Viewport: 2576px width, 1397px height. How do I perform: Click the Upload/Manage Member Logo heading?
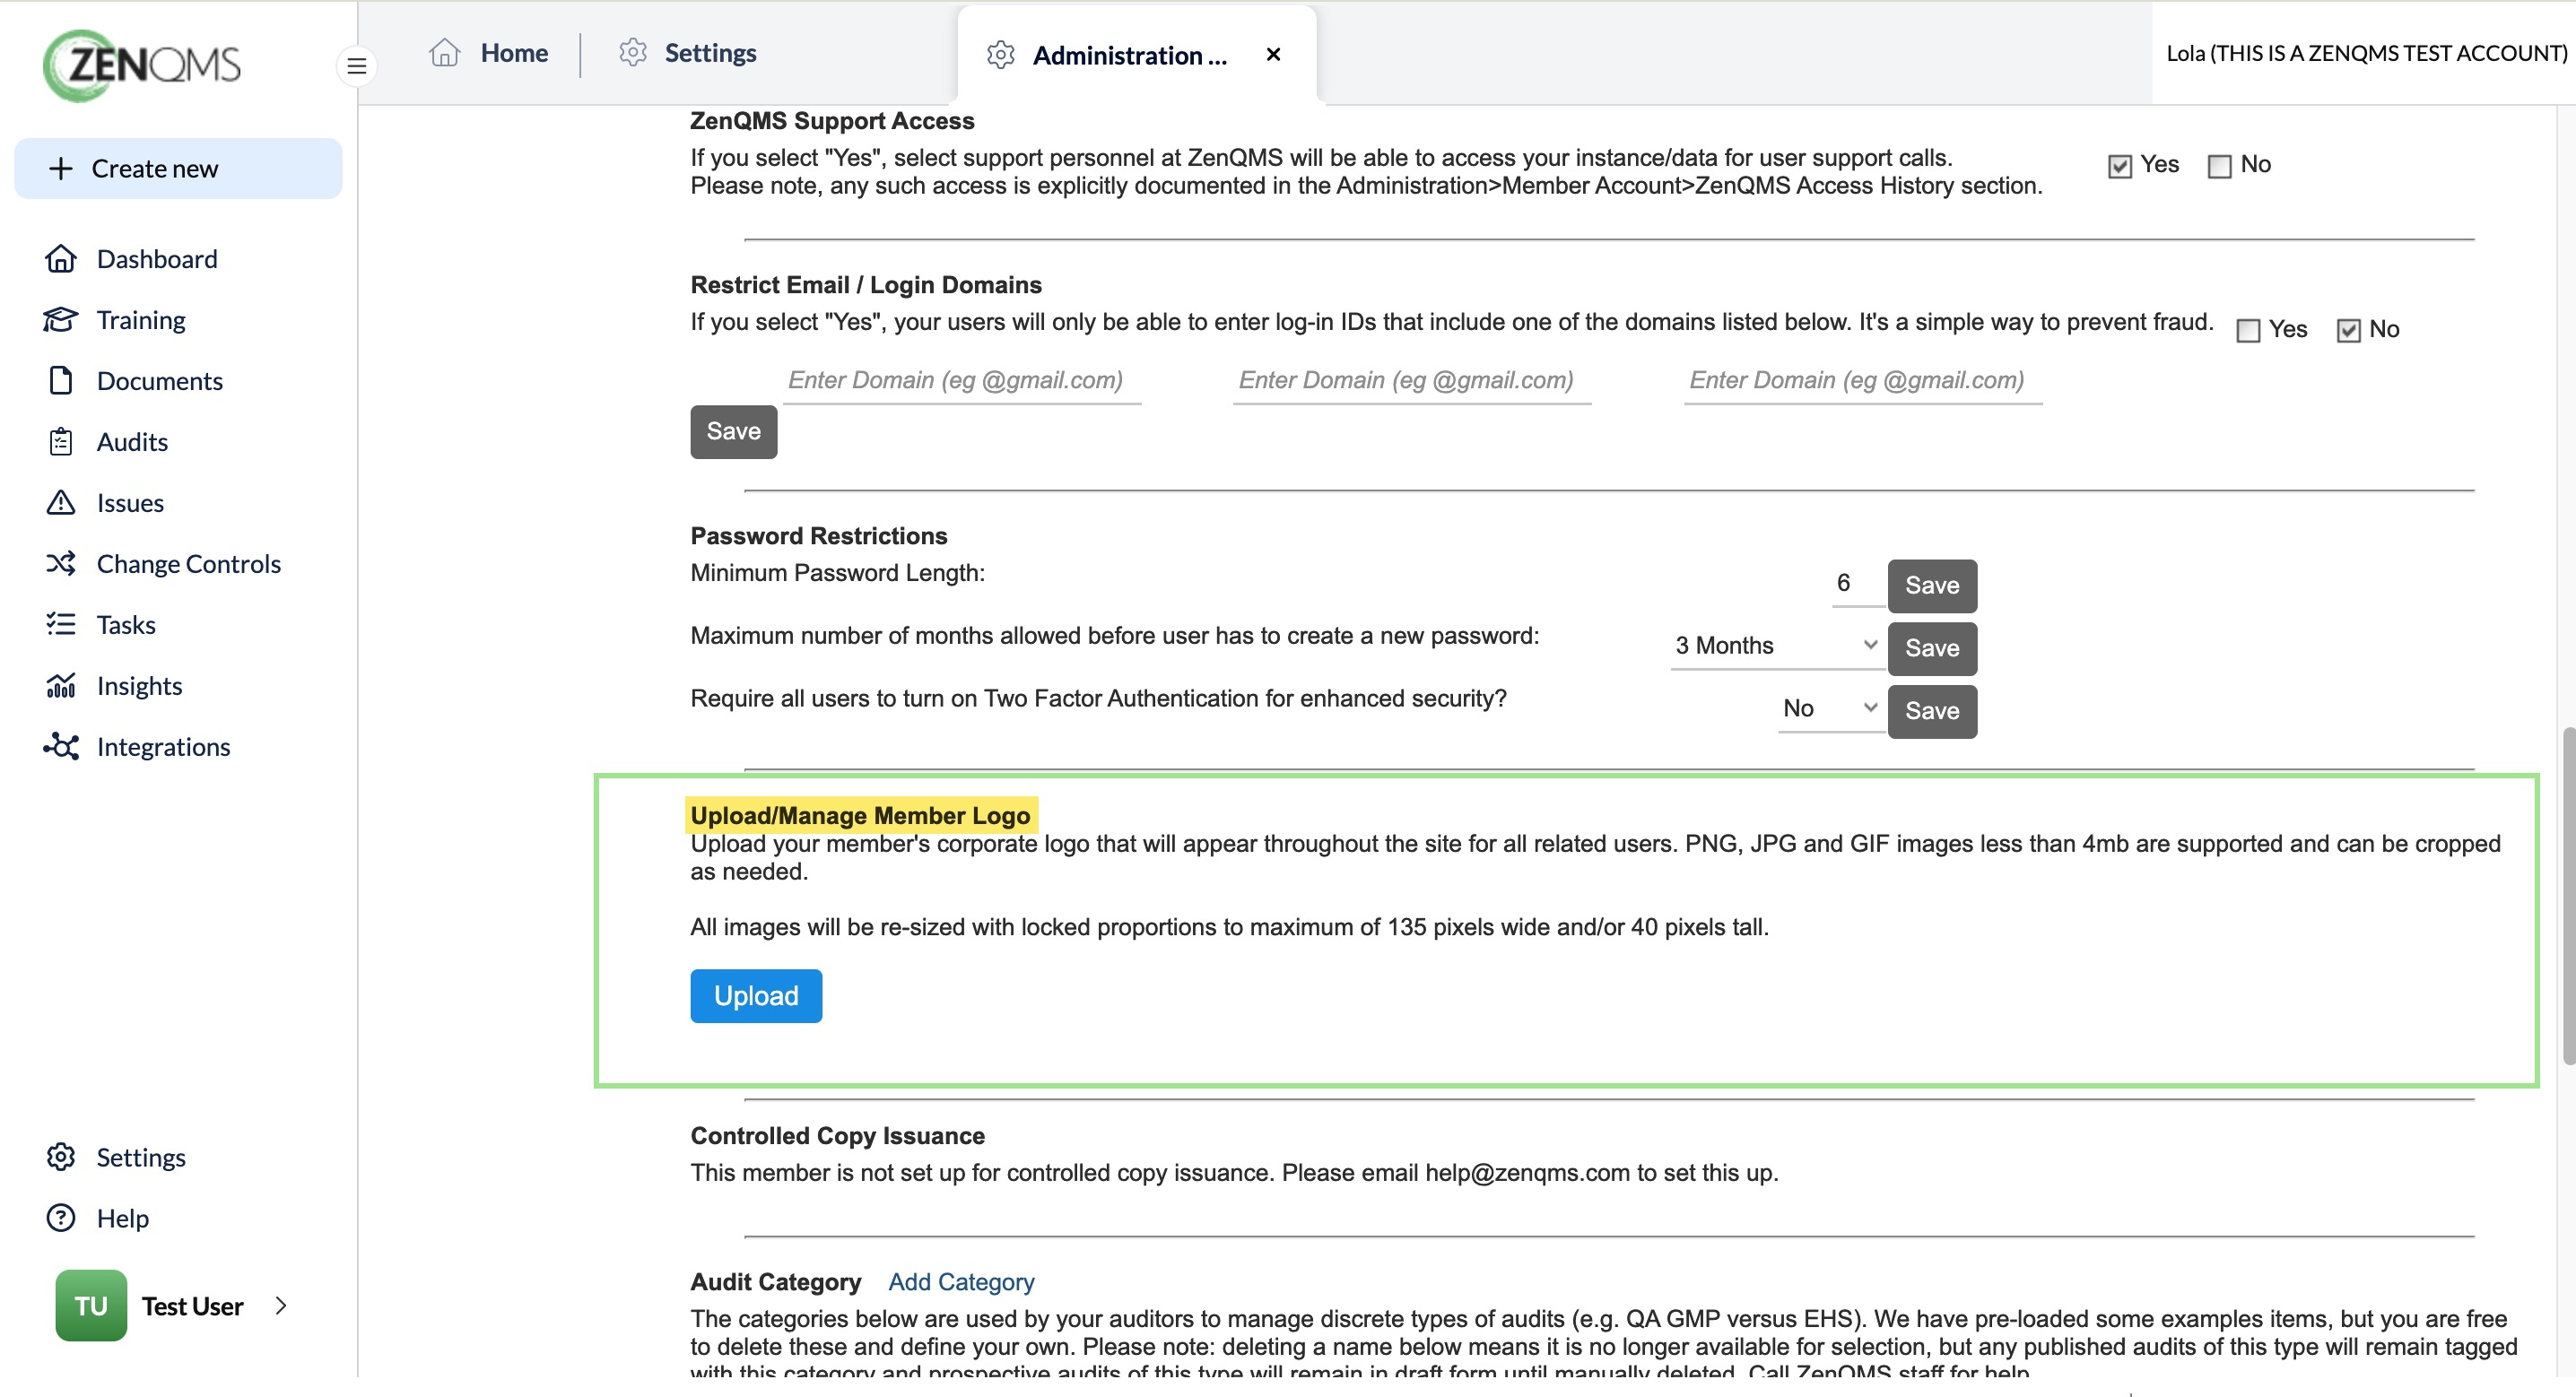tap(860, 815)
